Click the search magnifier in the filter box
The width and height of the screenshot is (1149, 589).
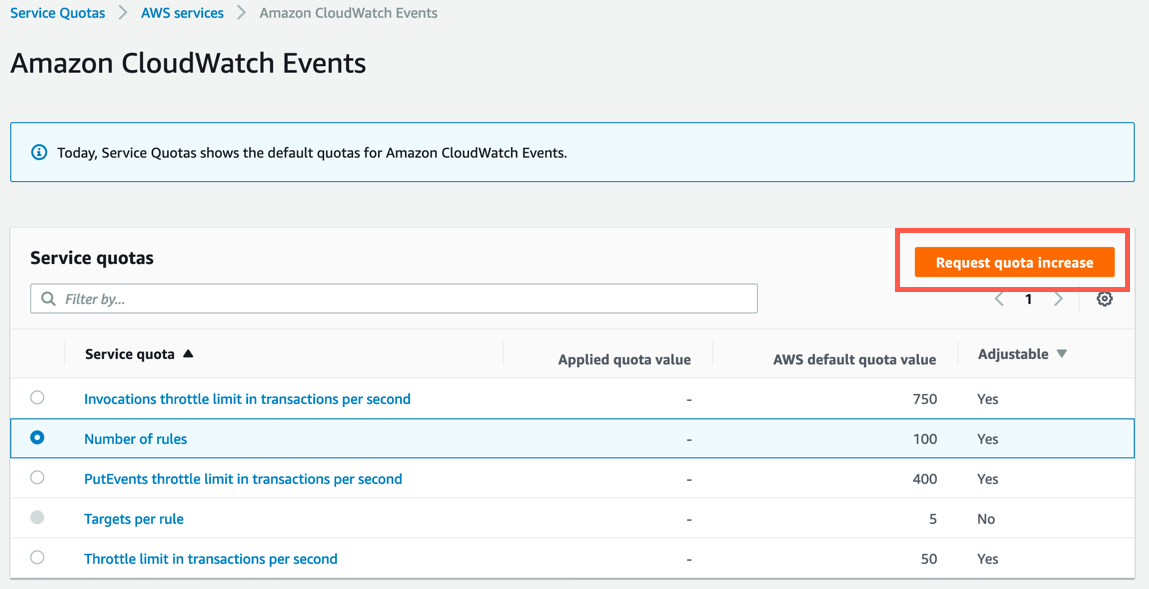pyautogui.click(x=48, y=299)
